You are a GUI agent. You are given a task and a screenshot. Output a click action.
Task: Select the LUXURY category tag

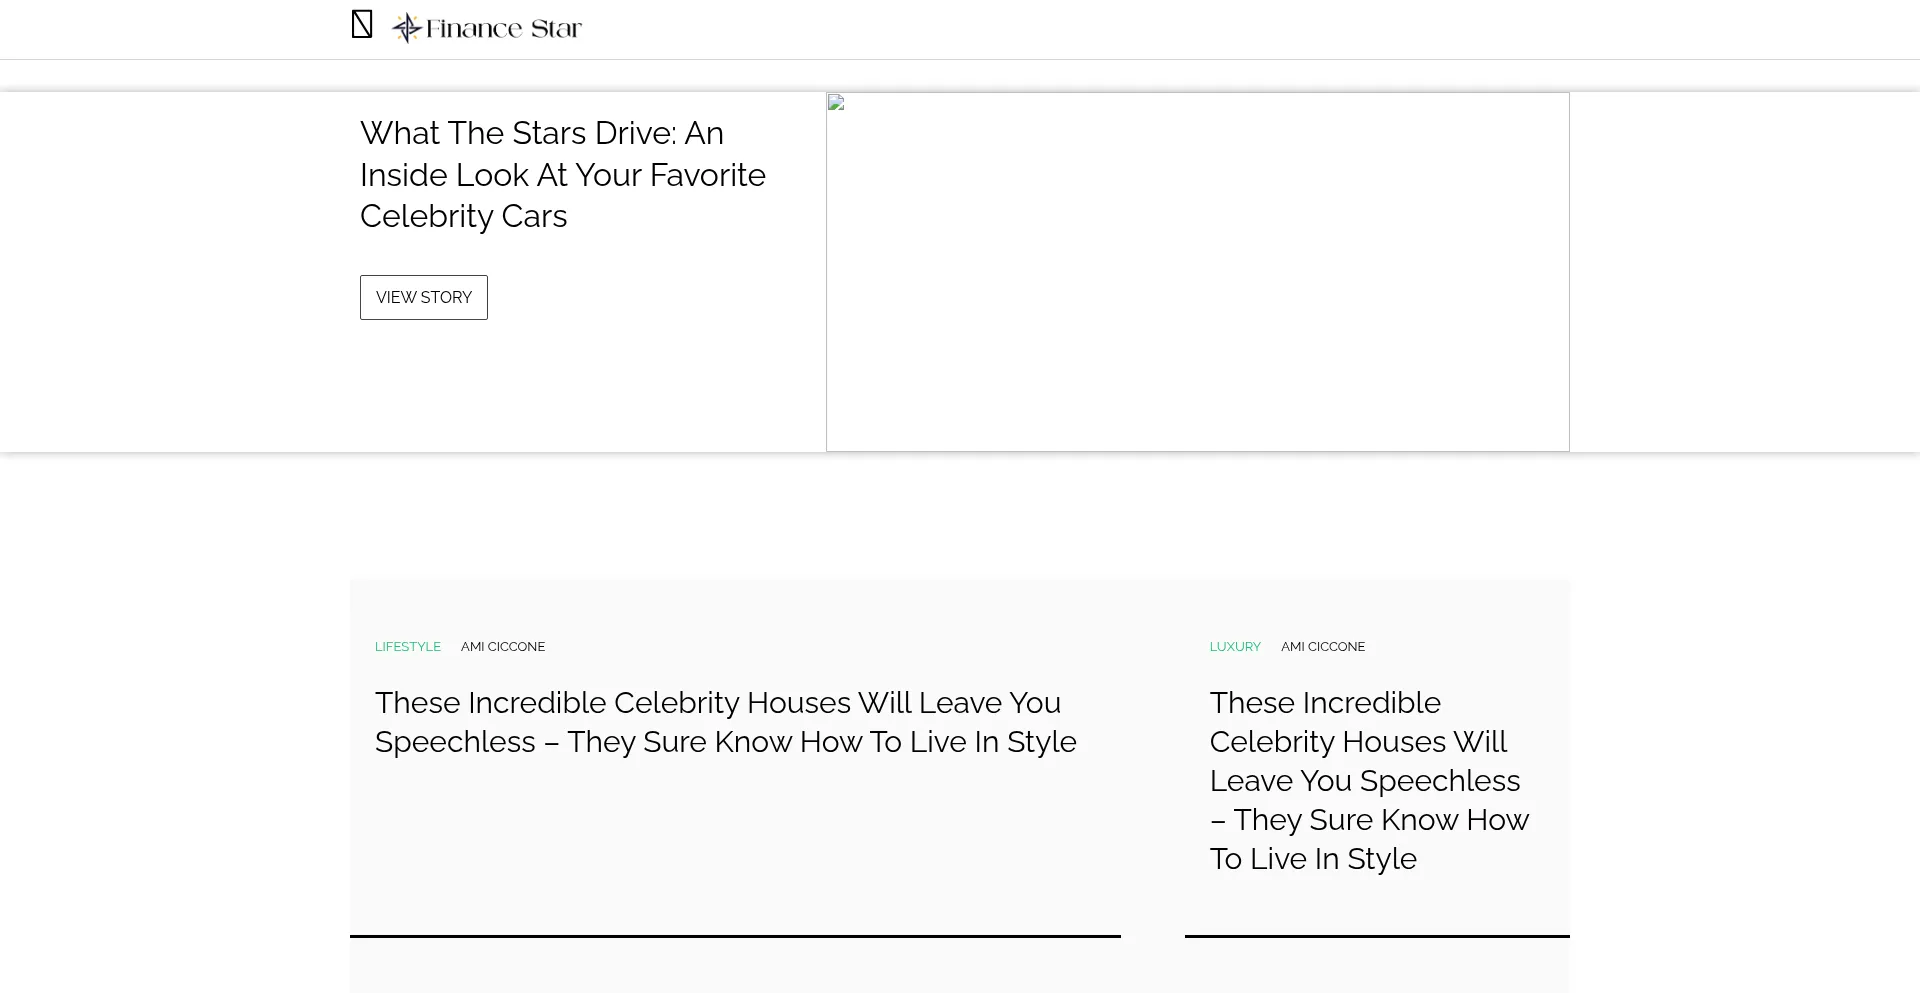pos(1235,647)
